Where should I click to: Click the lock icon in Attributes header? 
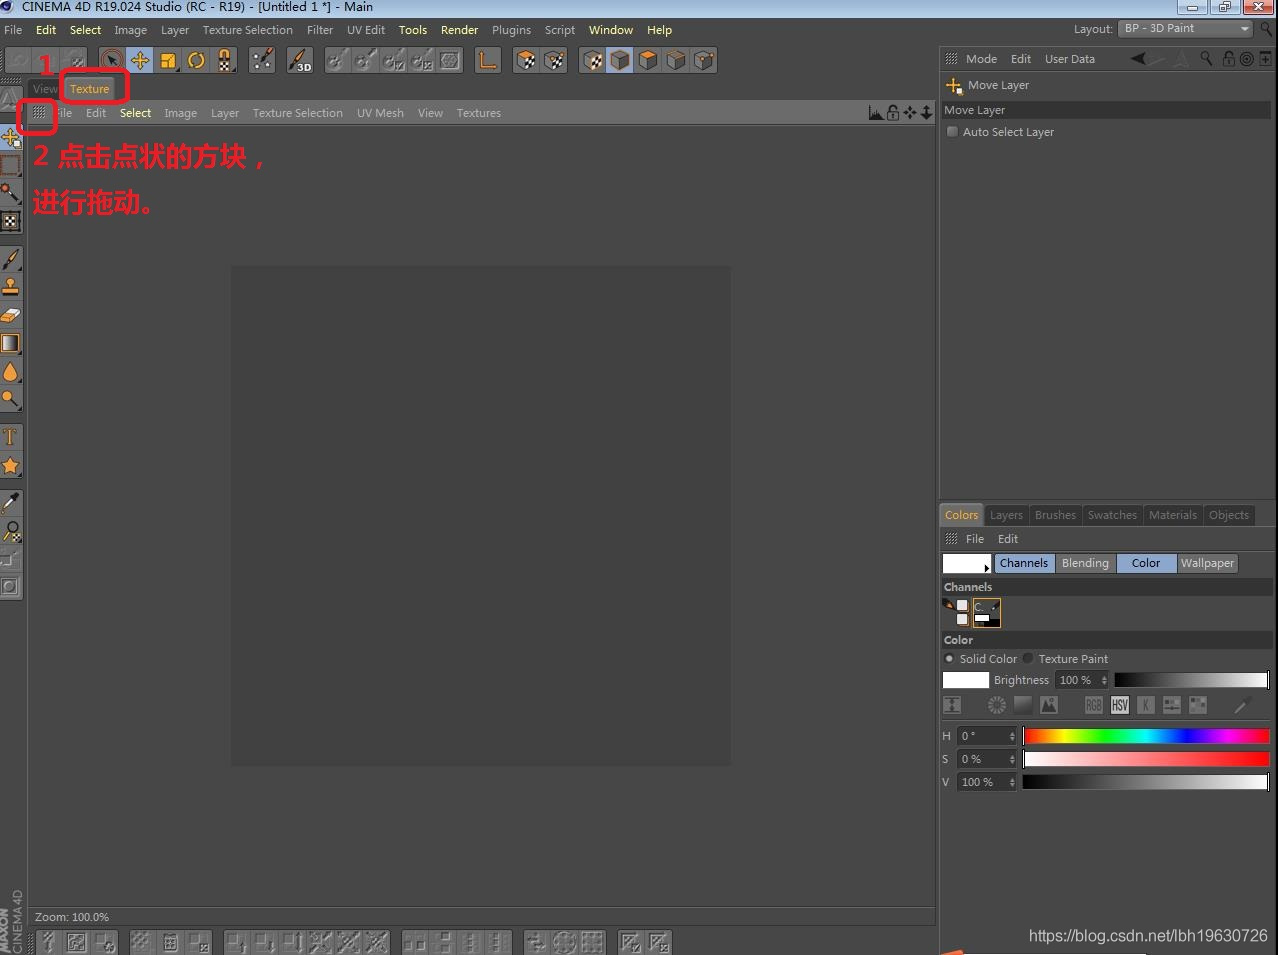point(1229,59)
